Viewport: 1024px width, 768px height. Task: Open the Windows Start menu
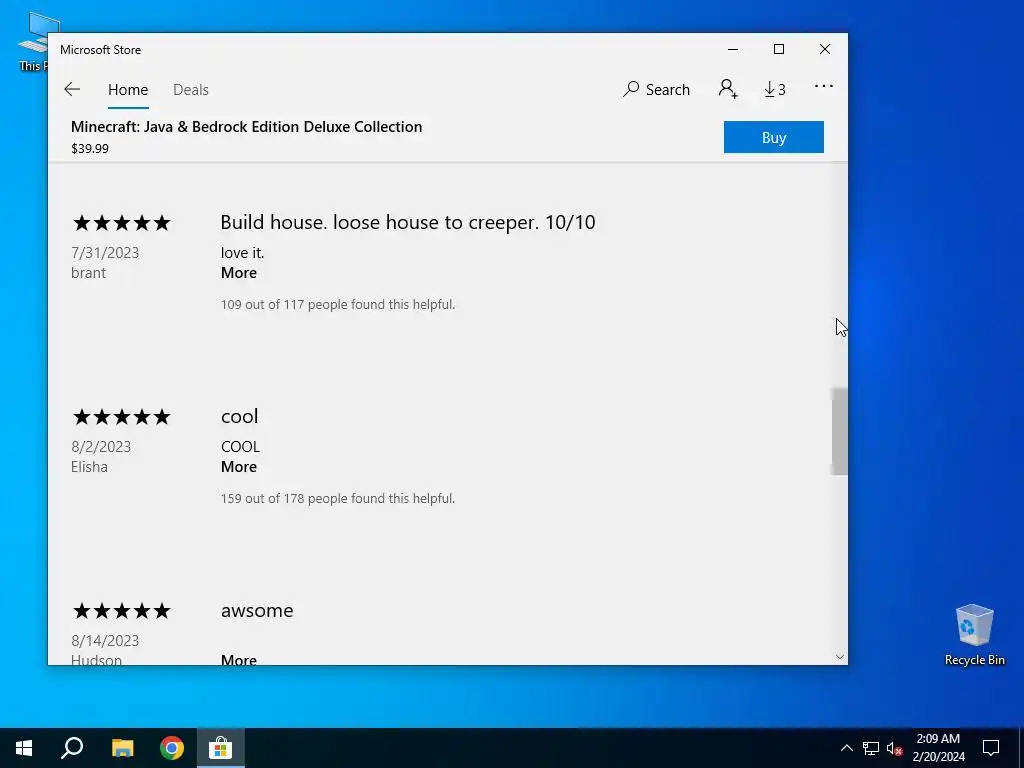point(24,748)
